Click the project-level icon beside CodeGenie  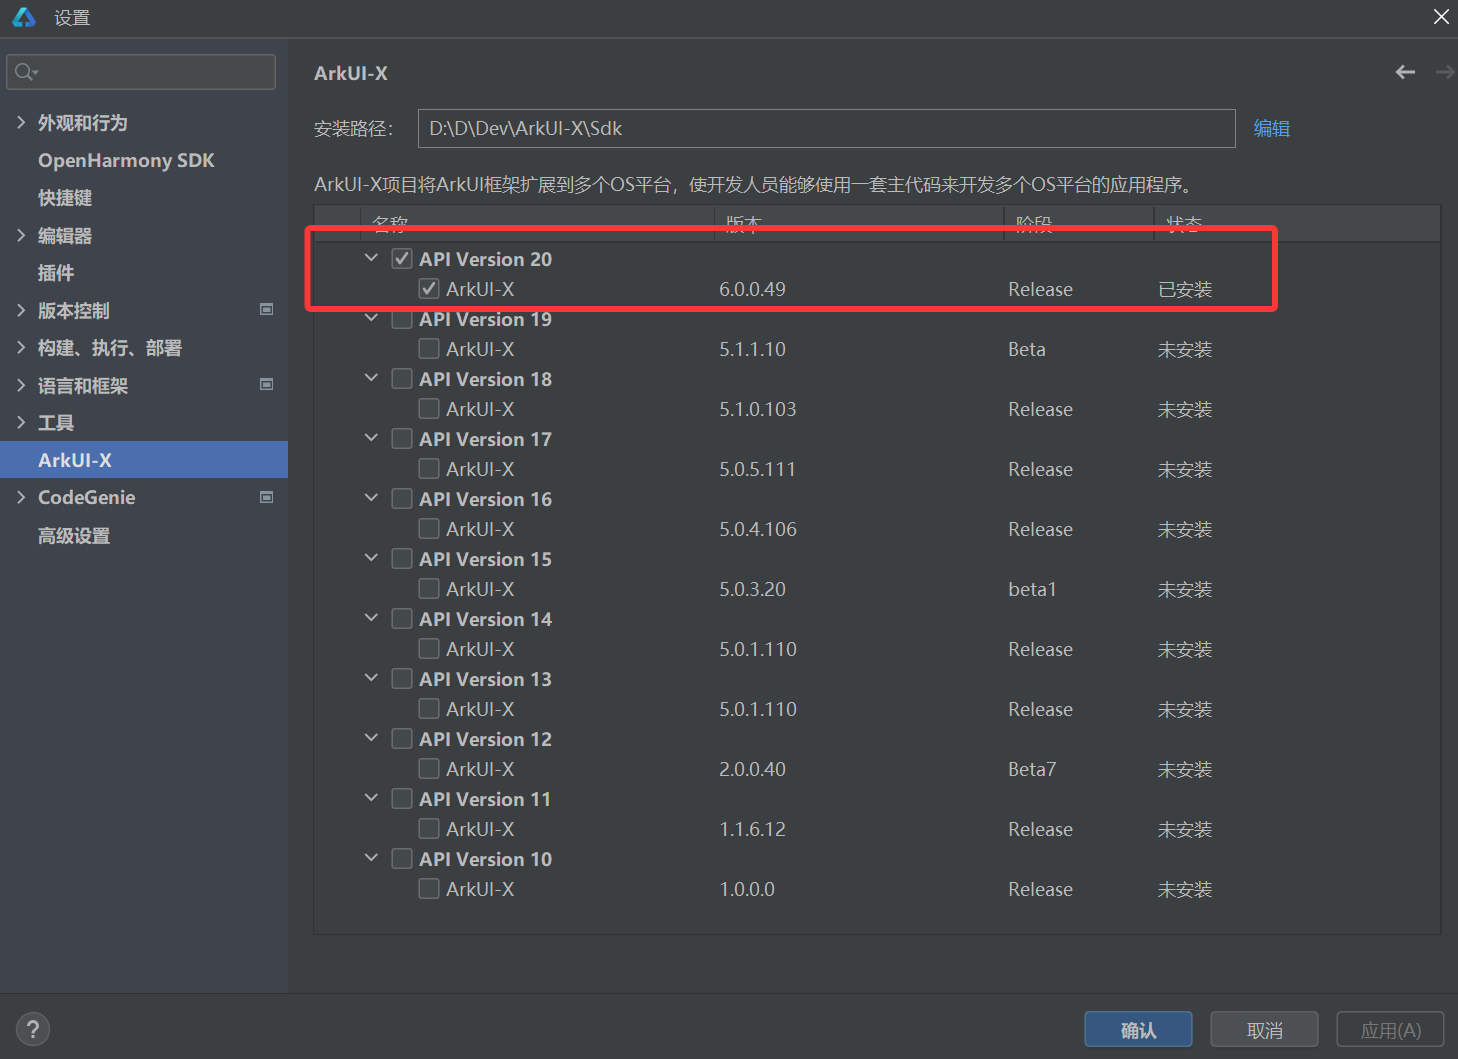[x=266, y=497]
